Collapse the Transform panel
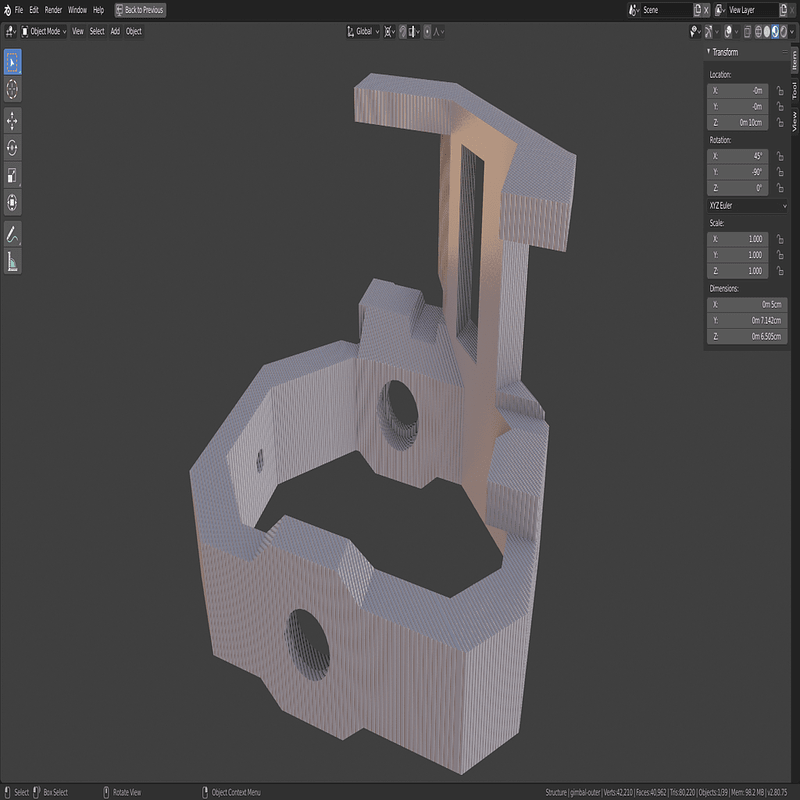 point(708,52)
